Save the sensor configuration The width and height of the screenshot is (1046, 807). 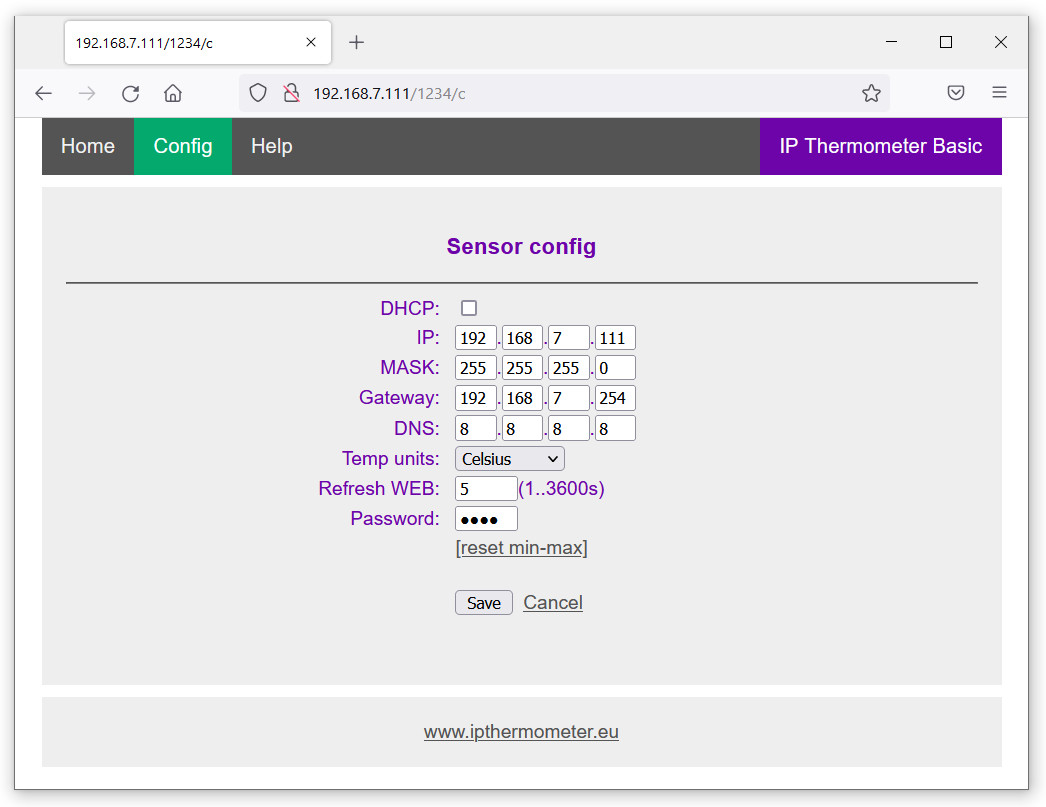point(484,603)
